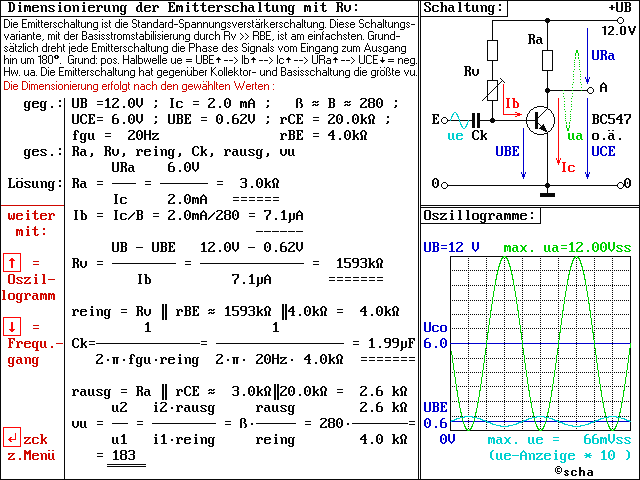Click the Schaltung: panel title
Screen dimensions: 640x480
[463, 7]
